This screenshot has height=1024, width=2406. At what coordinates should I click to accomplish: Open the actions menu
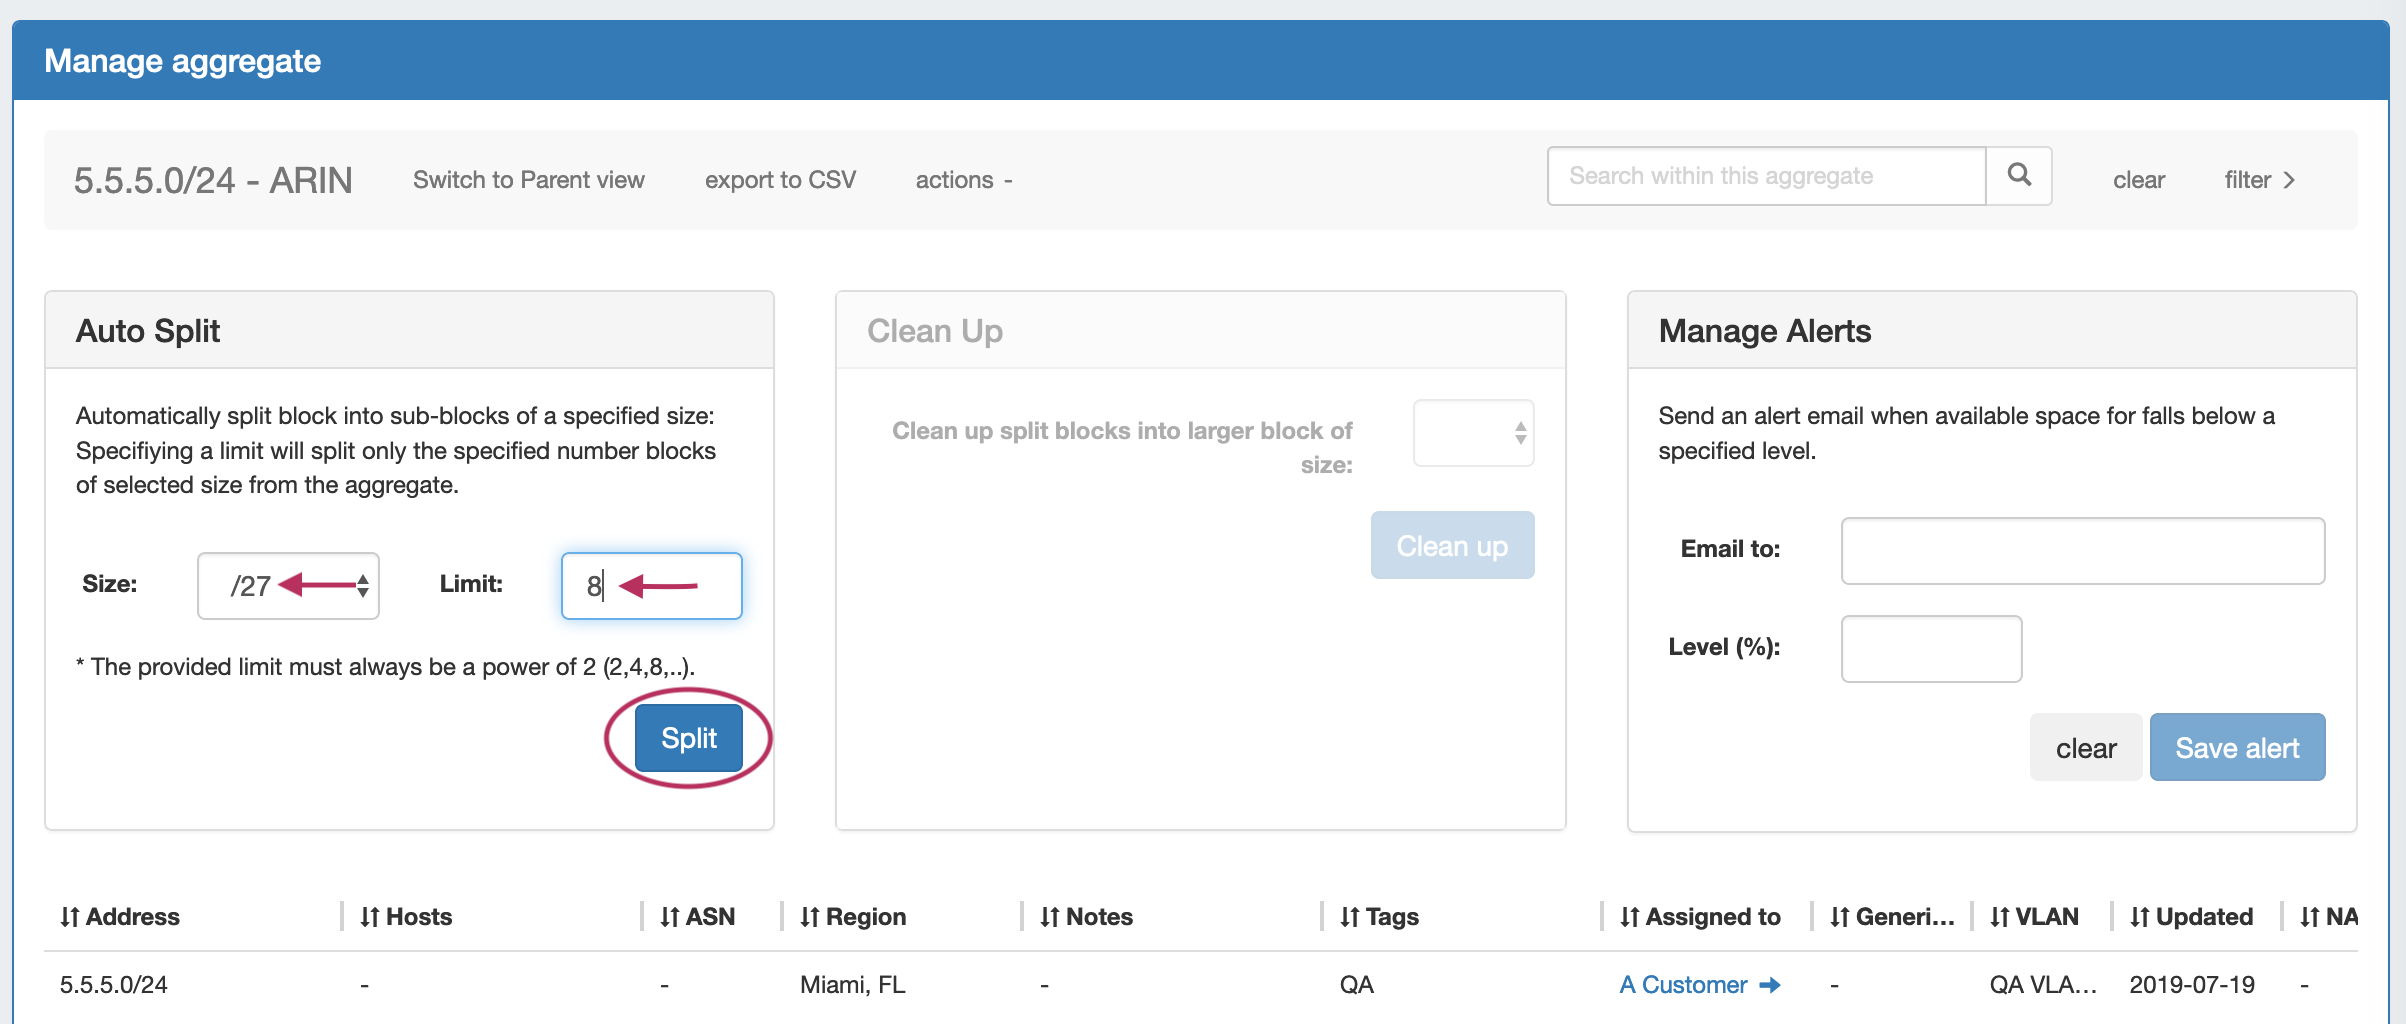[x=963, y=180]
